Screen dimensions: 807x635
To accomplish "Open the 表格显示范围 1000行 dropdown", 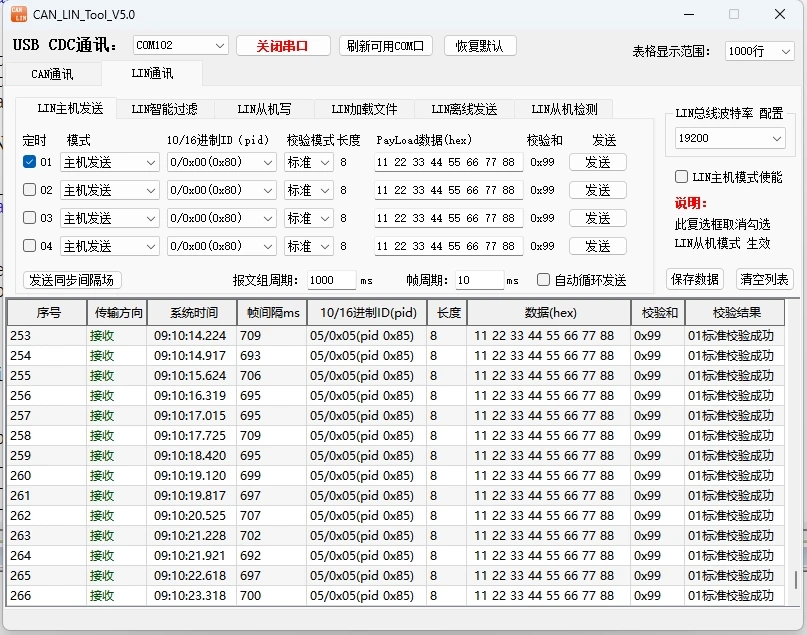I will point(759,51).
